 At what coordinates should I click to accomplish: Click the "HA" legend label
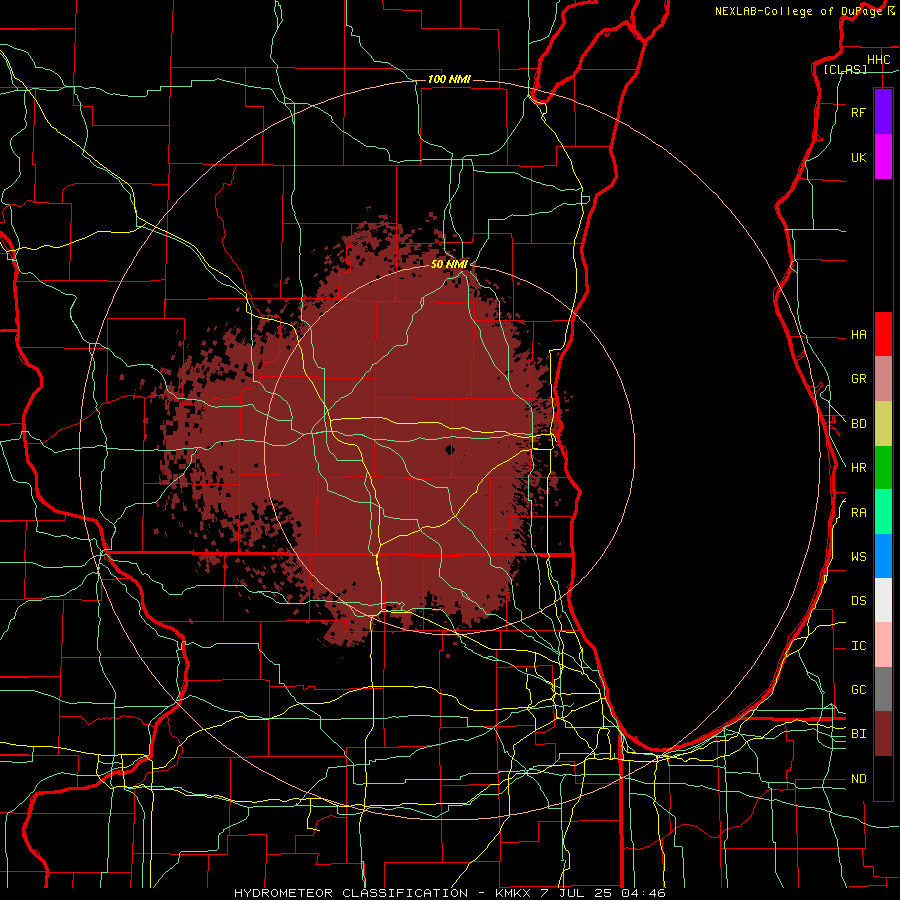point(858,334)
